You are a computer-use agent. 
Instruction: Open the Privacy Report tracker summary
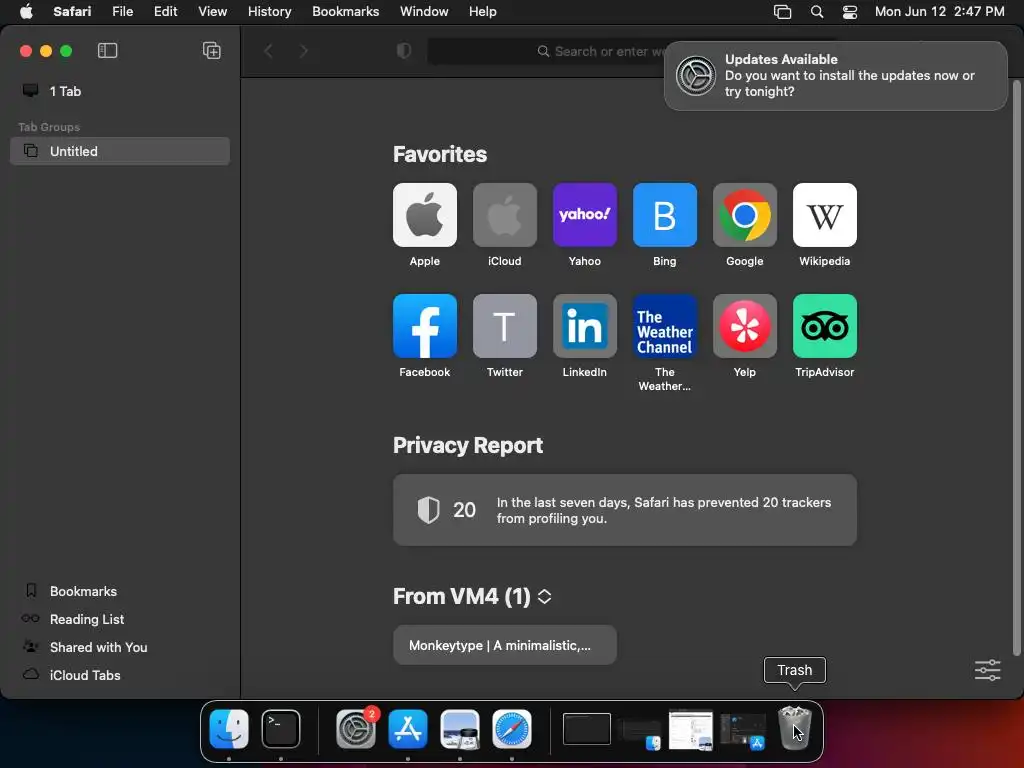point(625,510)
